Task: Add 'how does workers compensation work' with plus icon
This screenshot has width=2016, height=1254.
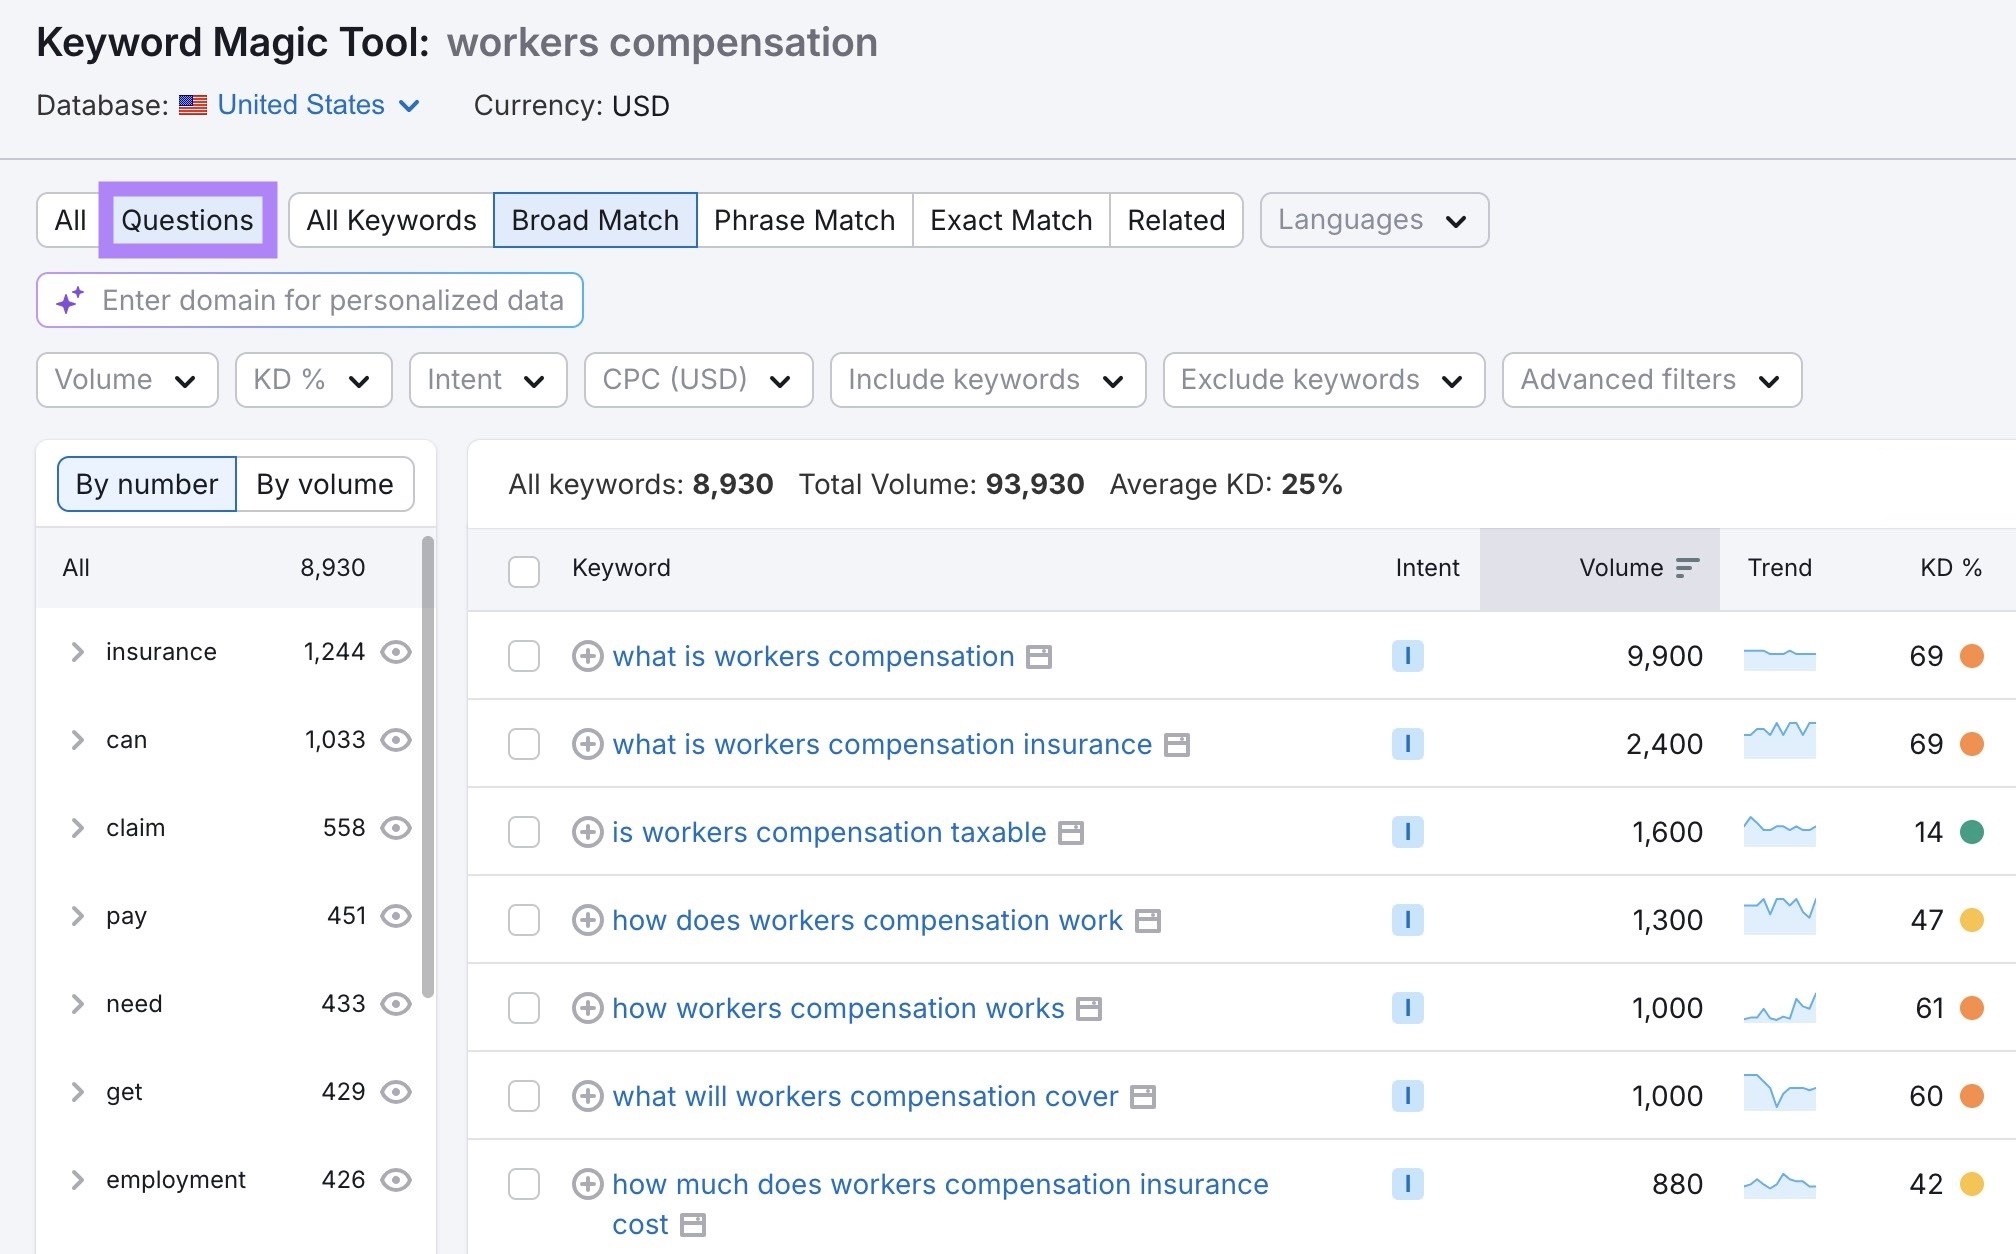Action: tap(587, 920)
